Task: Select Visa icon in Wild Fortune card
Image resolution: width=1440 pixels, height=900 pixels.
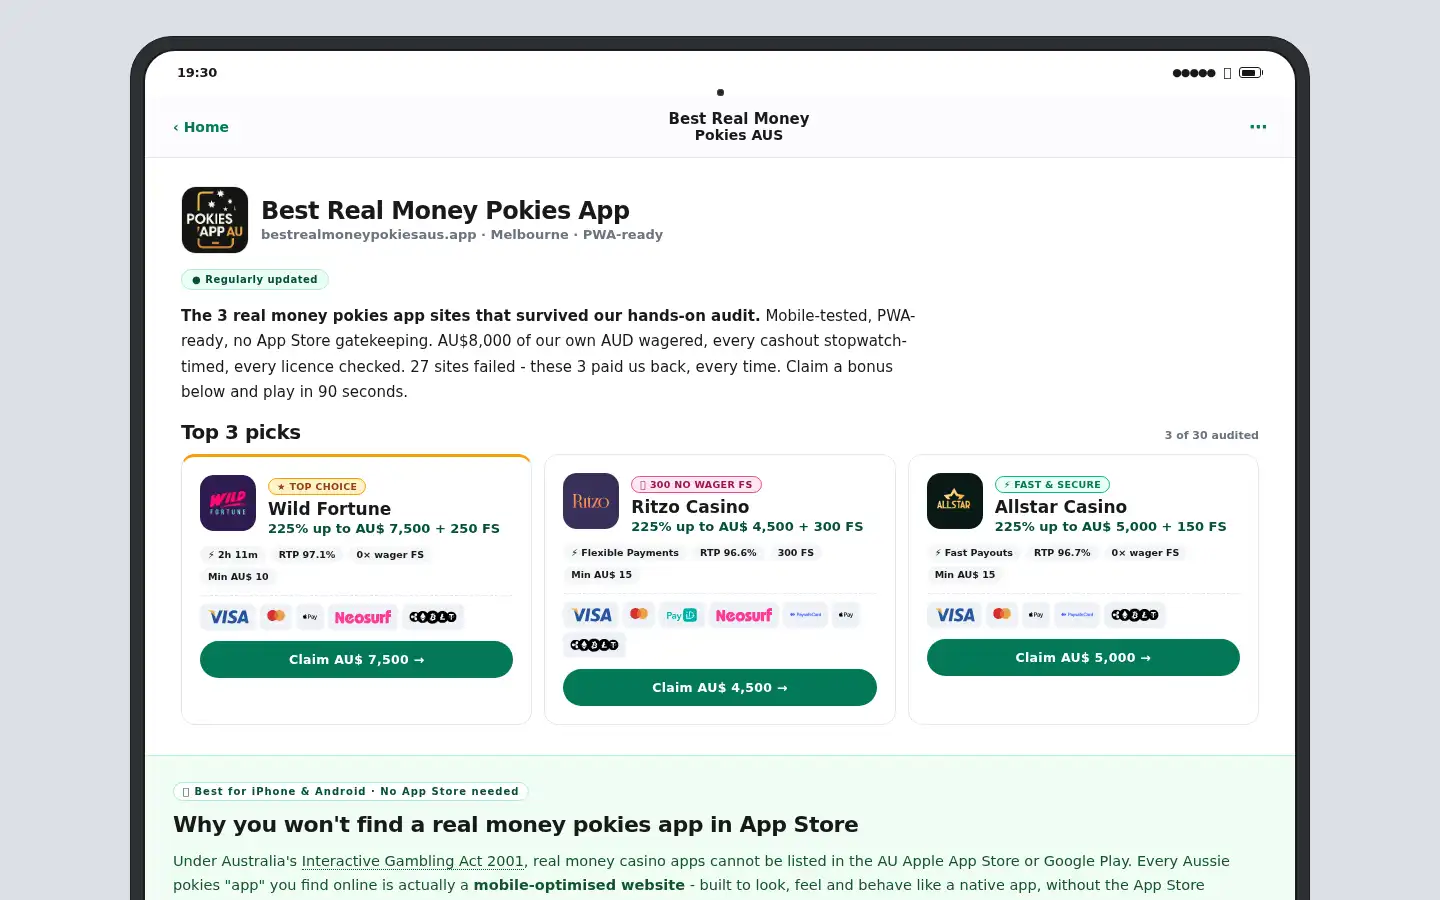Action: pyautogui.click(x=228, y=617)
